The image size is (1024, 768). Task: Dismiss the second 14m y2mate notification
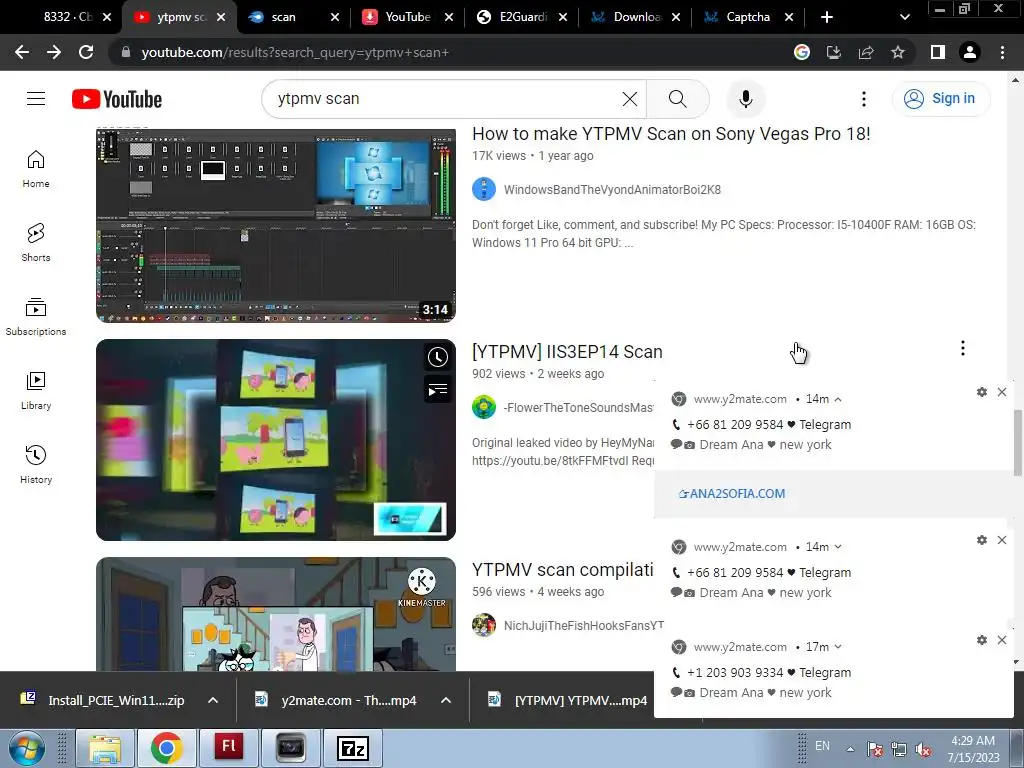pos(1002,540)
